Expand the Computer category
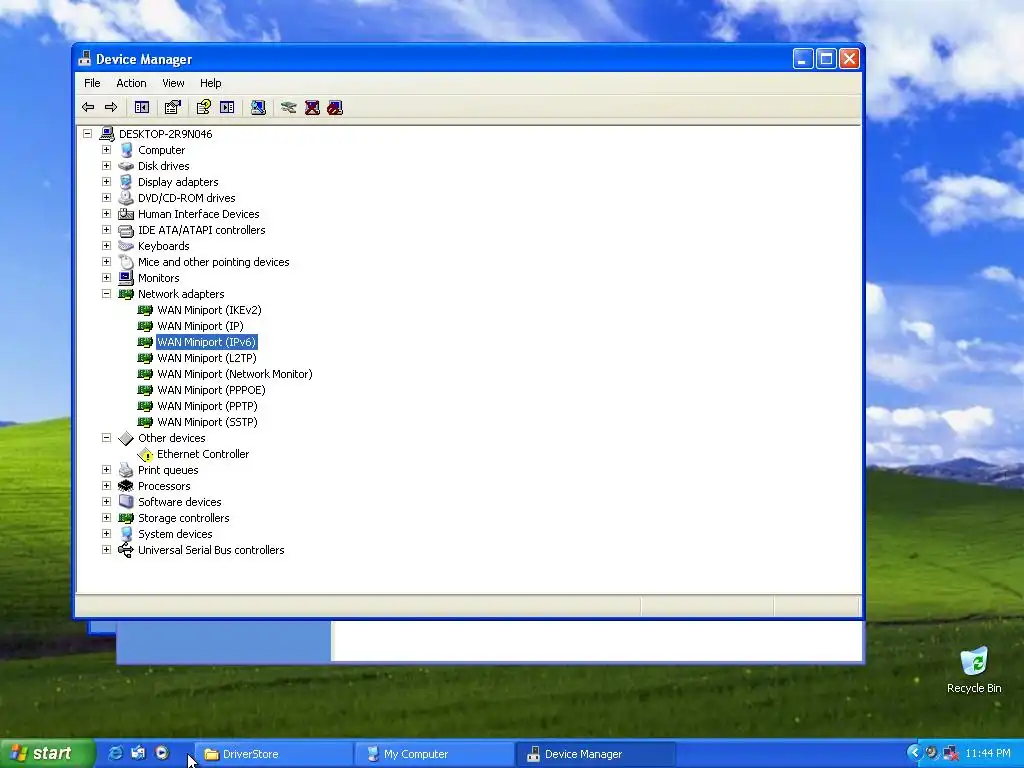This screenshot has height=768, width=1024. 106,150
